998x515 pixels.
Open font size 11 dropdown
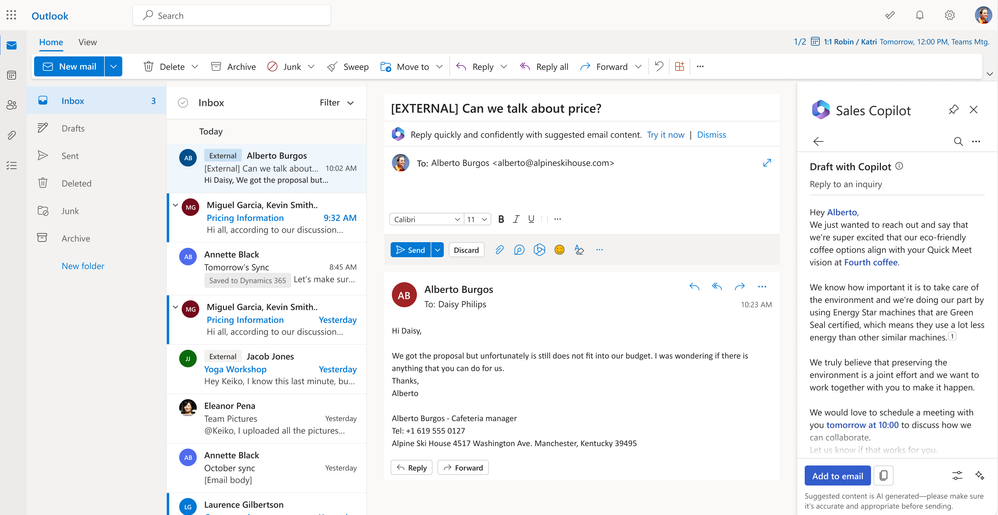click(477, 219)
